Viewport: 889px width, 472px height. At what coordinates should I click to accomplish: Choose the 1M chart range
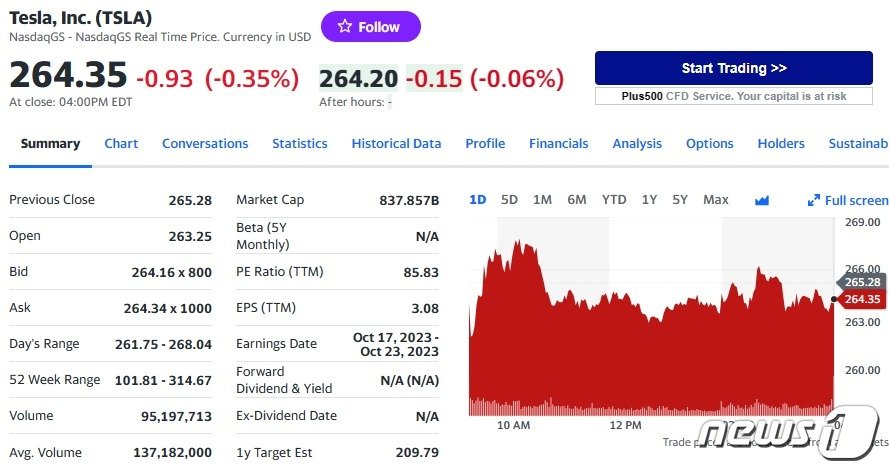pyautogui.click(x=542, y=200)
